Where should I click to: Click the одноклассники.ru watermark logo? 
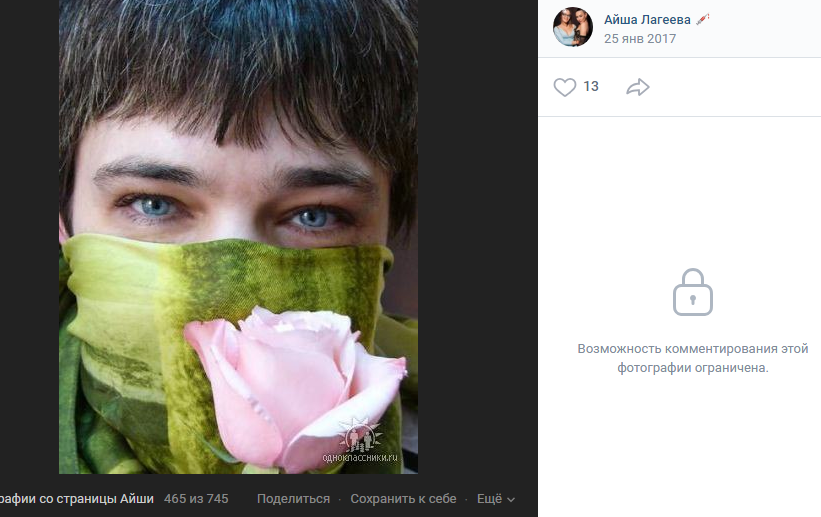360,441
